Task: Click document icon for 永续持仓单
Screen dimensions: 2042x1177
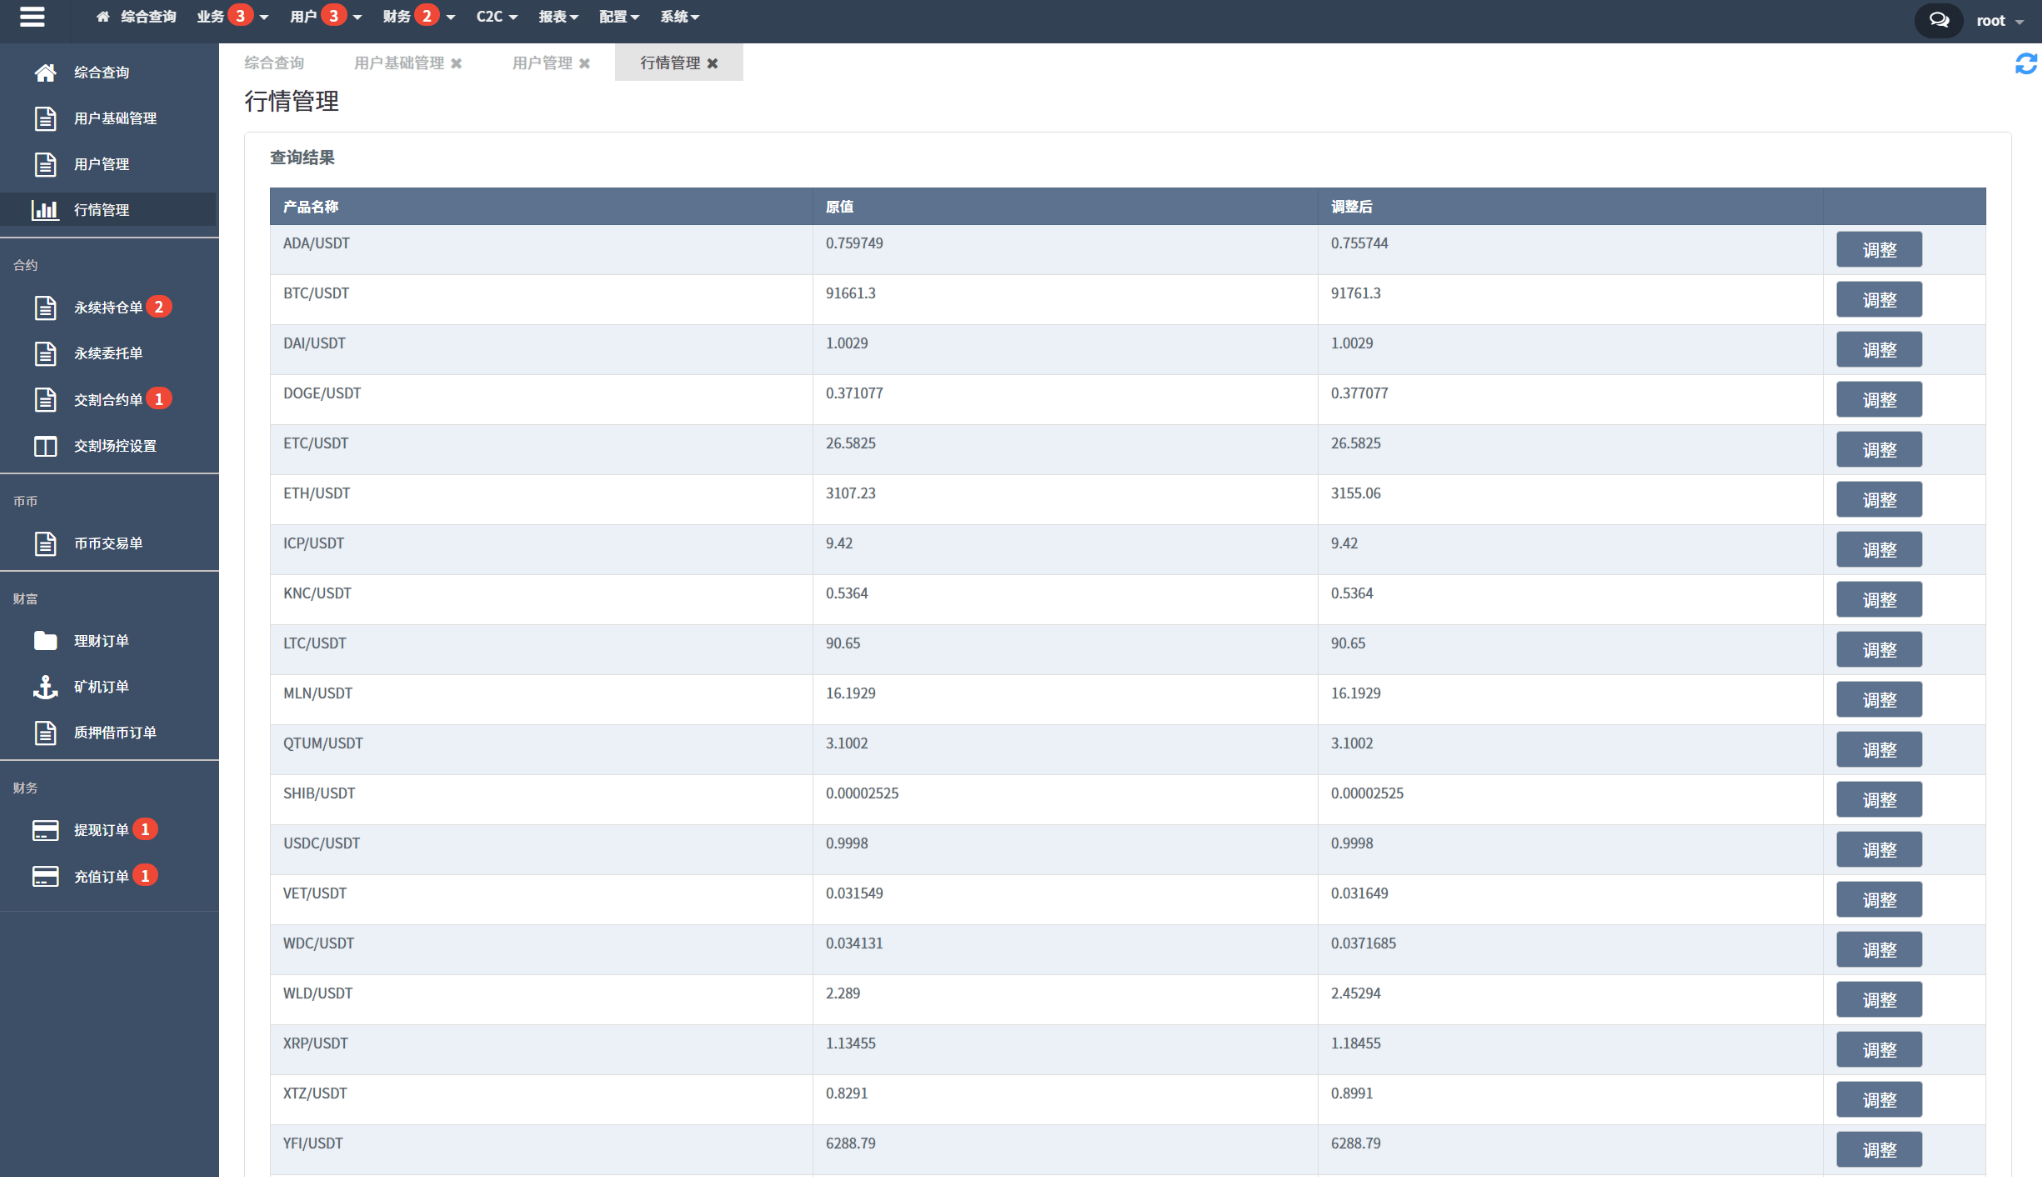Action: (45, 307)
